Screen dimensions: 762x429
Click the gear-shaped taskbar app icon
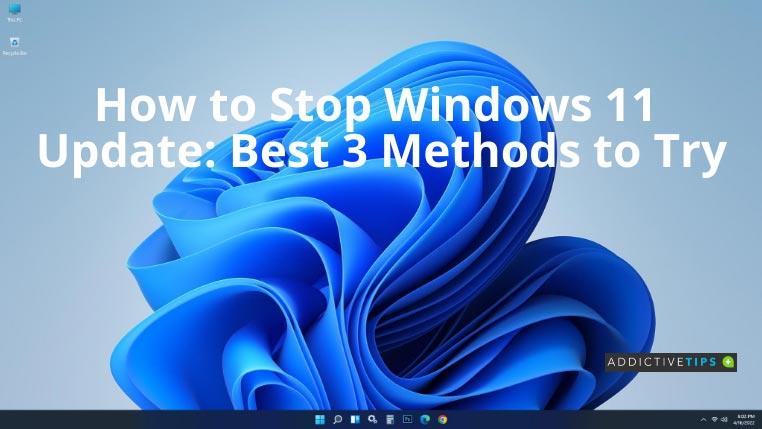click(372, 419)
